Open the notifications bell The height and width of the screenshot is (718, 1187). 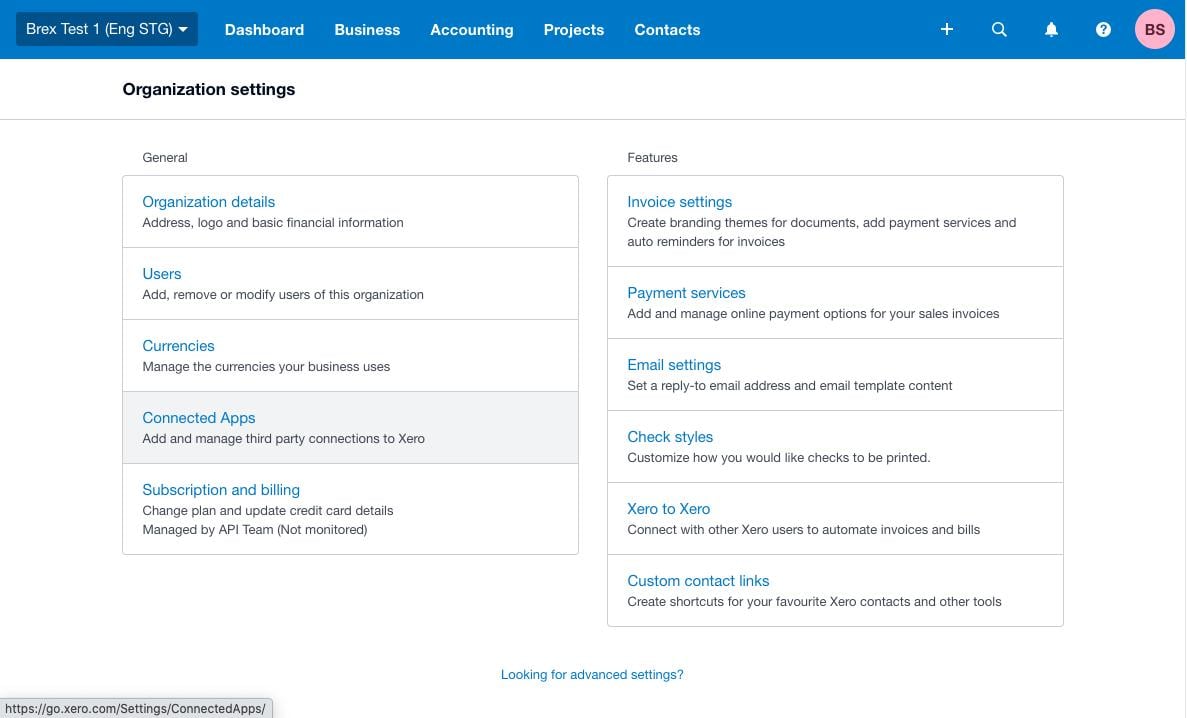tap(1051, 29)
